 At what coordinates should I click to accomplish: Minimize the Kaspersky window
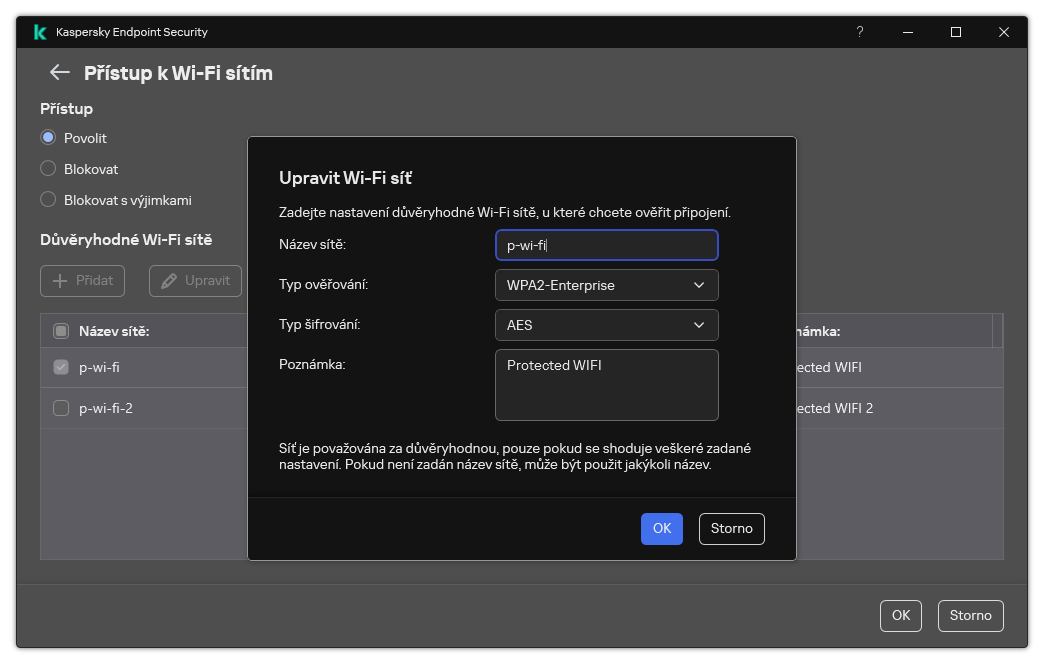pyautogui.click(x=907, y=32)
